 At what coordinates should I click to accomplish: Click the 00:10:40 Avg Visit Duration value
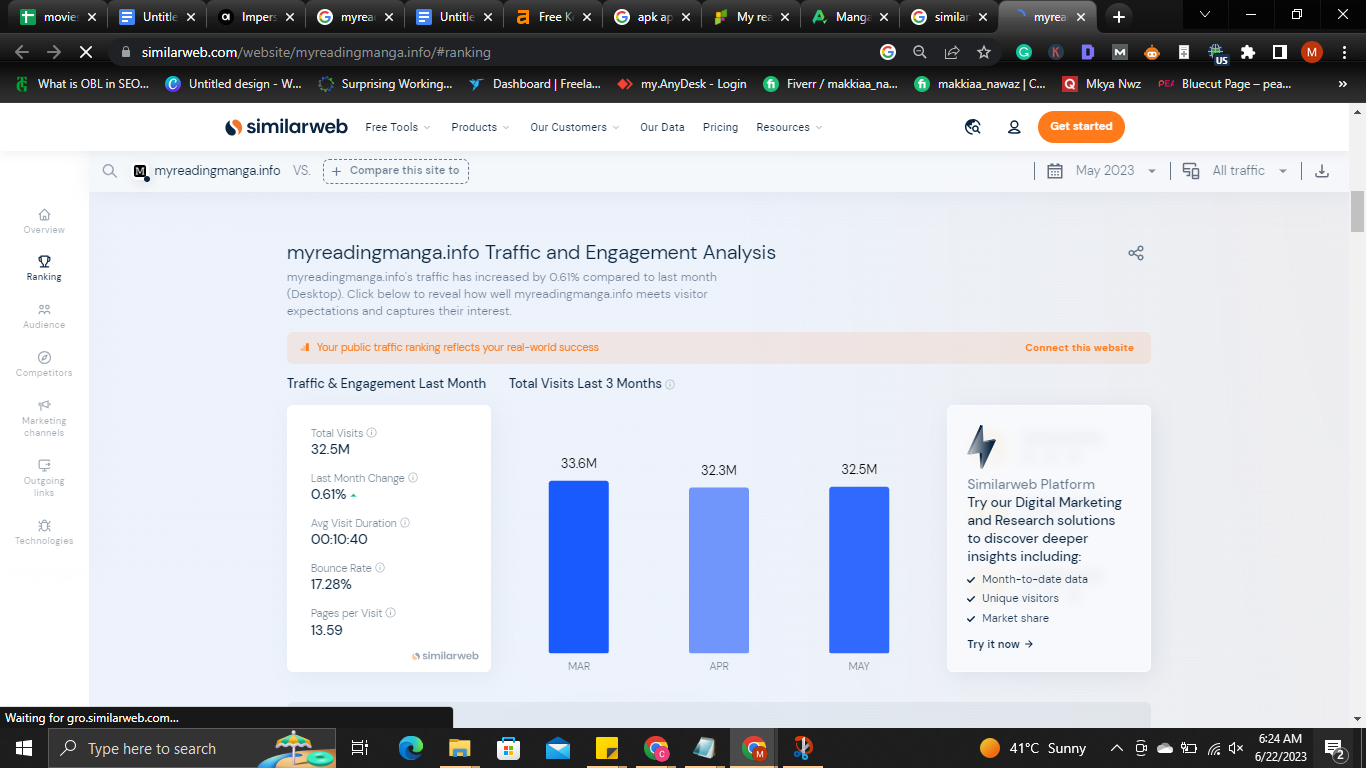[x=339, y=539]
